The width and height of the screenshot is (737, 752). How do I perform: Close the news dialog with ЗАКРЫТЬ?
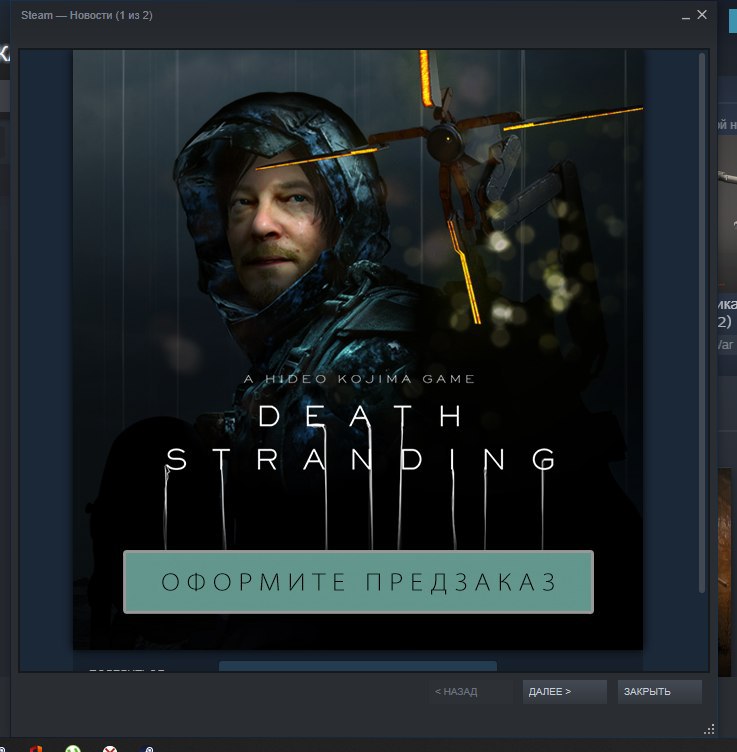[x=659, y=692]
